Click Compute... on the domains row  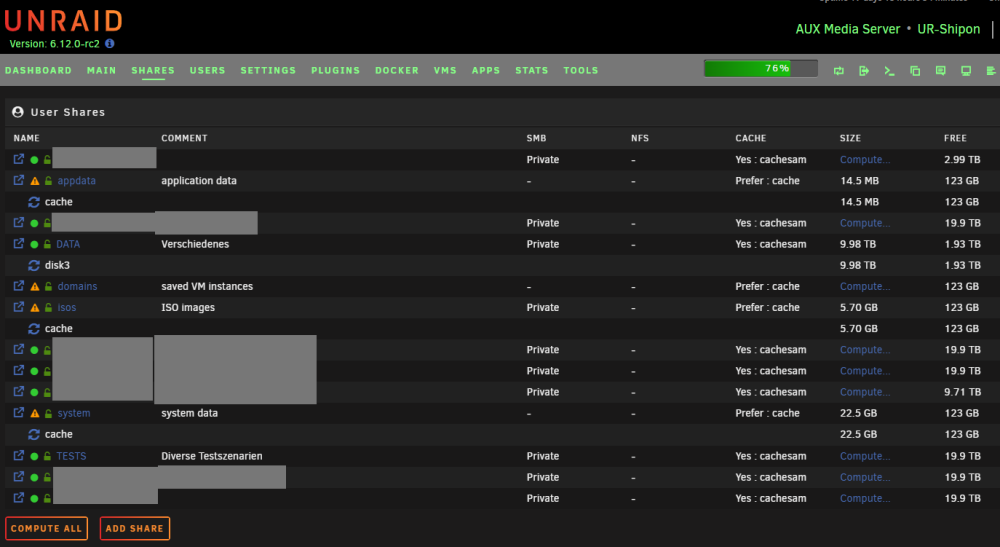865,286
